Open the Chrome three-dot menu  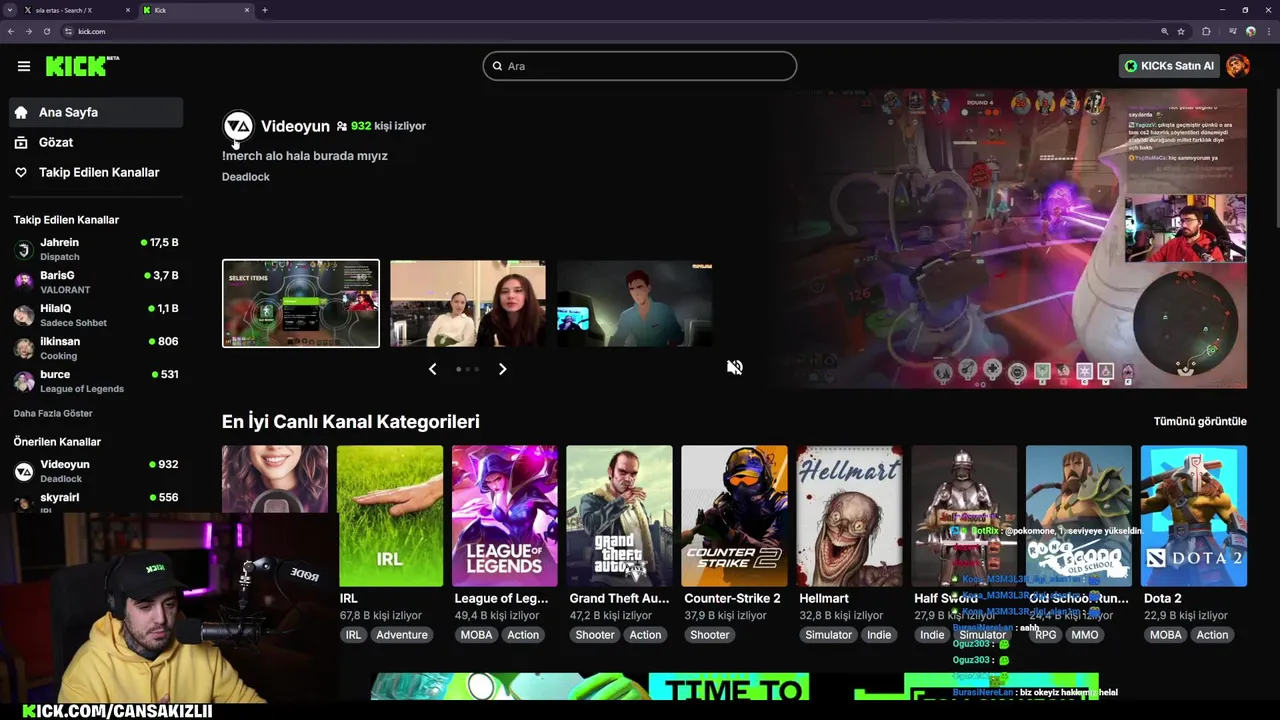(x=1270, y=31)
